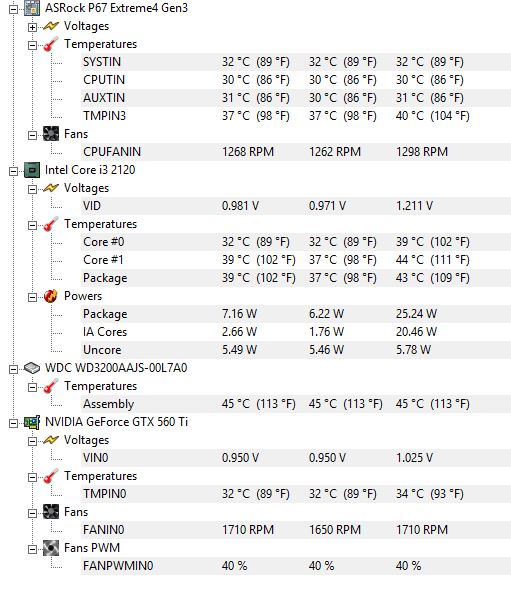Expand the ASRock Voltages node
511x595 pixels.
coord(33,27)
